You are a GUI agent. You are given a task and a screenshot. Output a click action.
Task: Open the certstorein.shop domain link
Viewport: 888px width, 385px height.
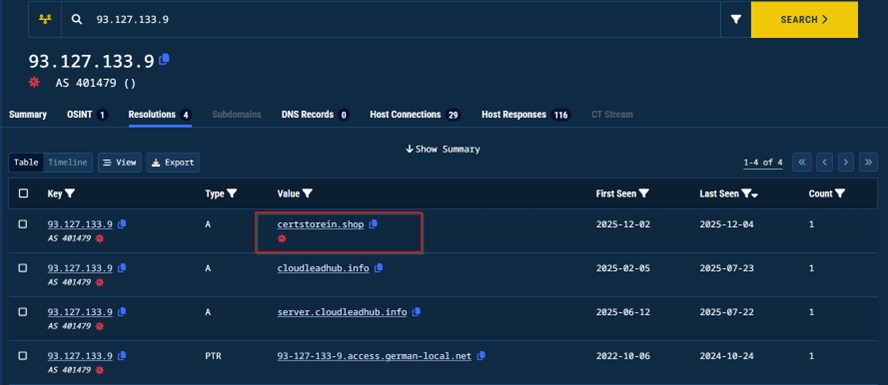pos(321,224)
